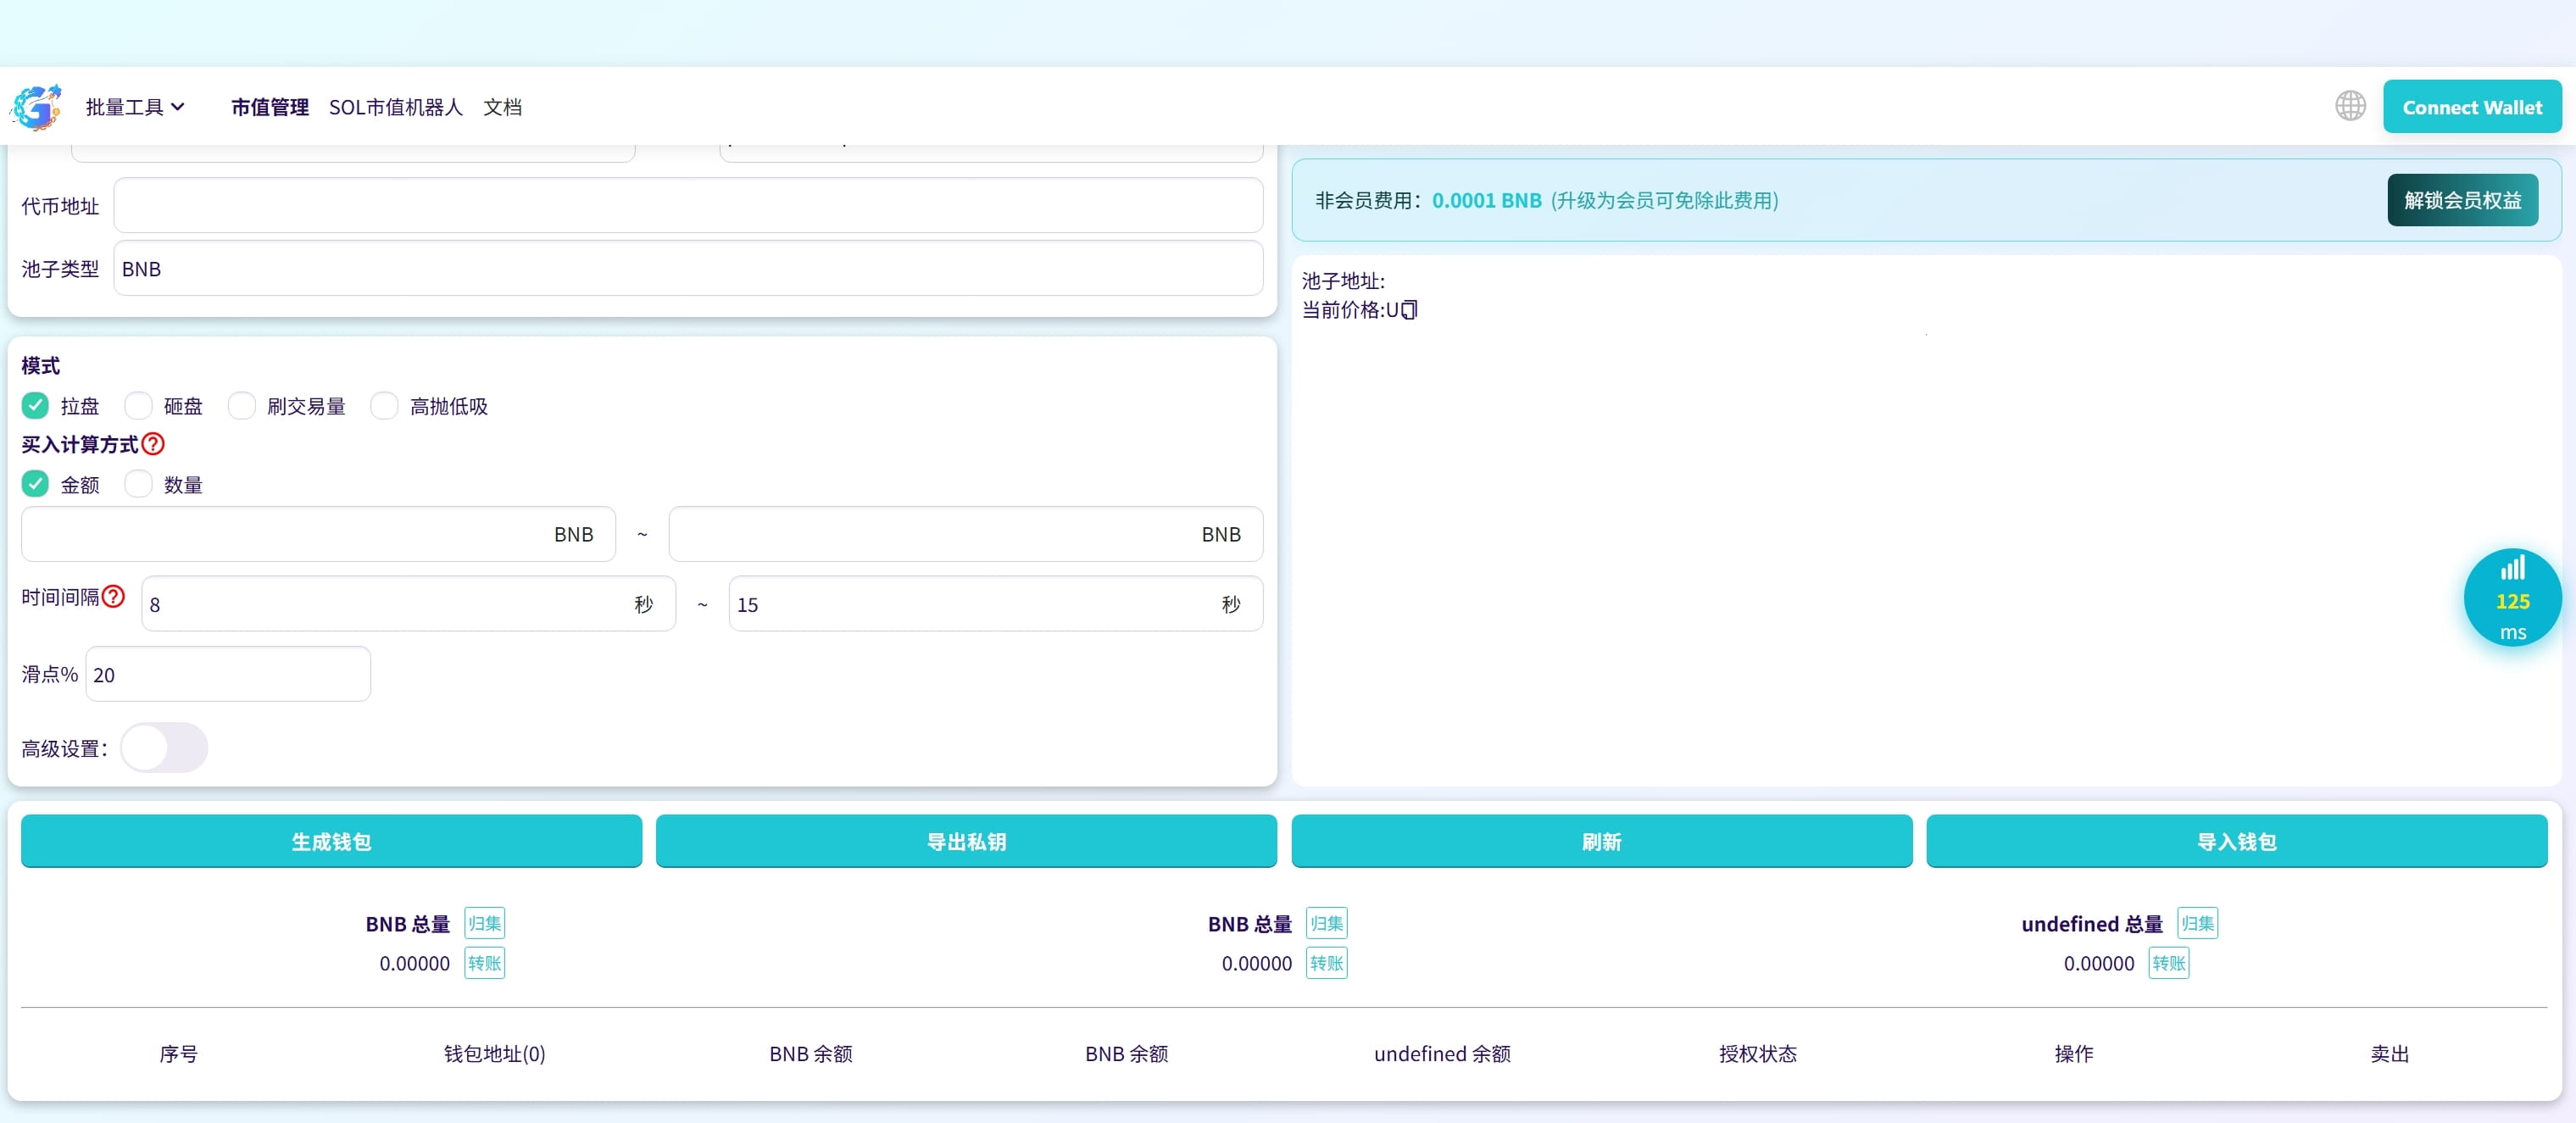This screenshot has height=1123, width=2576.
Task: Check the 刷交易量 mode option
Action: pyautogui.click(x=242, y=405)
